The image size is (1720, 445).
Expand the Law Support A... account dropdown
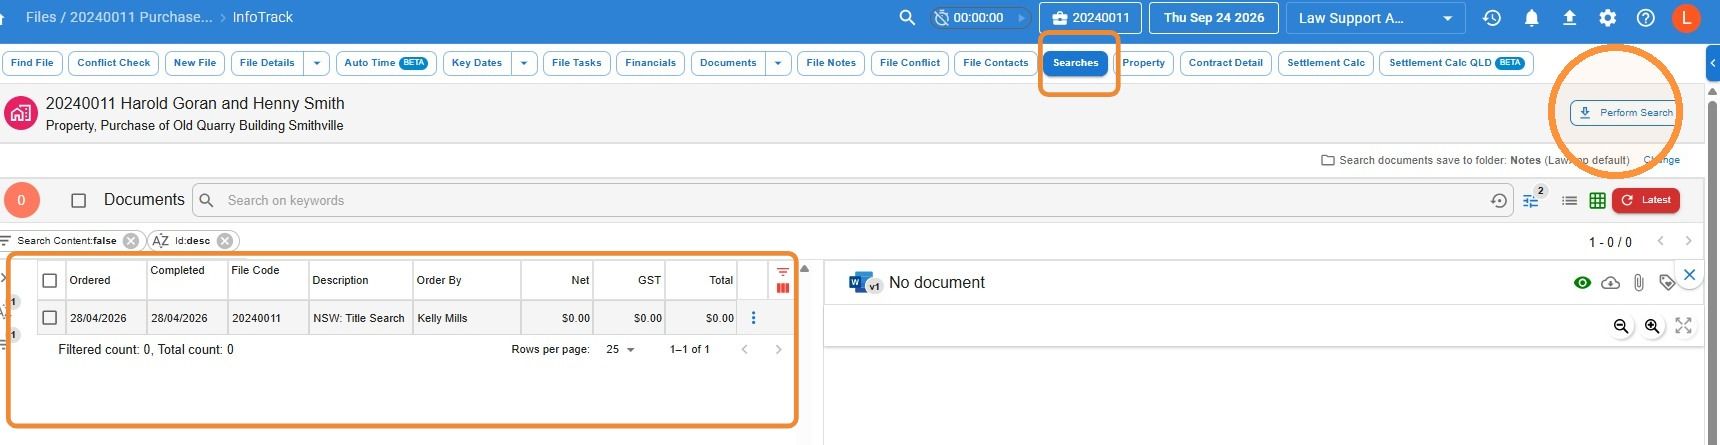(x=1375, y=18)
